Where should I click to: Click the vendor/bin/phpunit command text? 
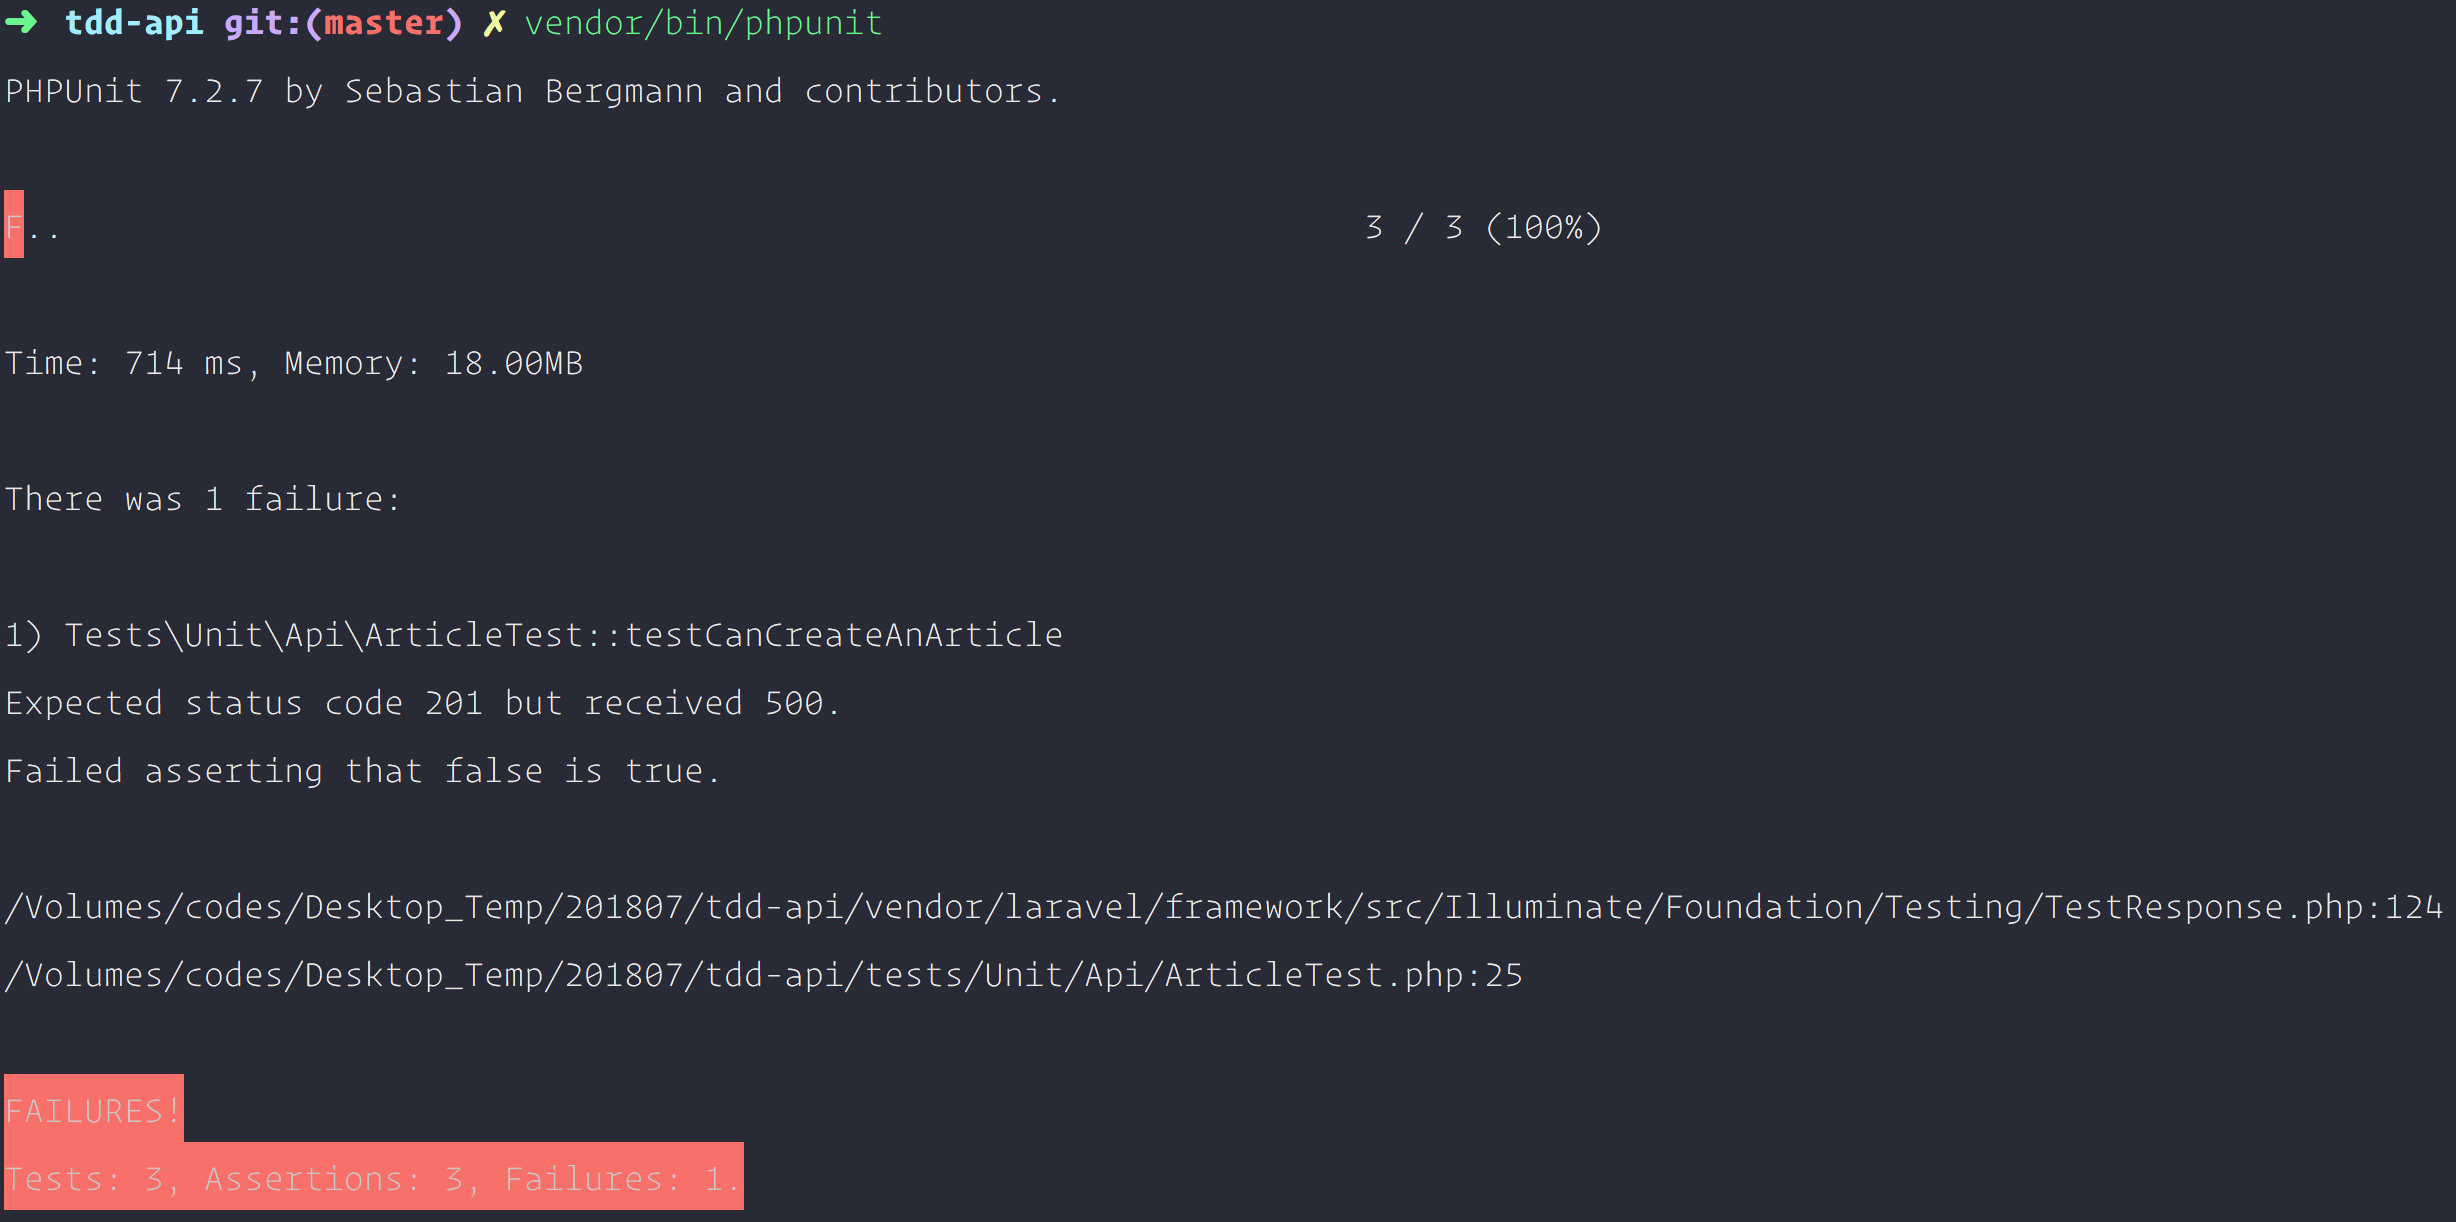703,23
